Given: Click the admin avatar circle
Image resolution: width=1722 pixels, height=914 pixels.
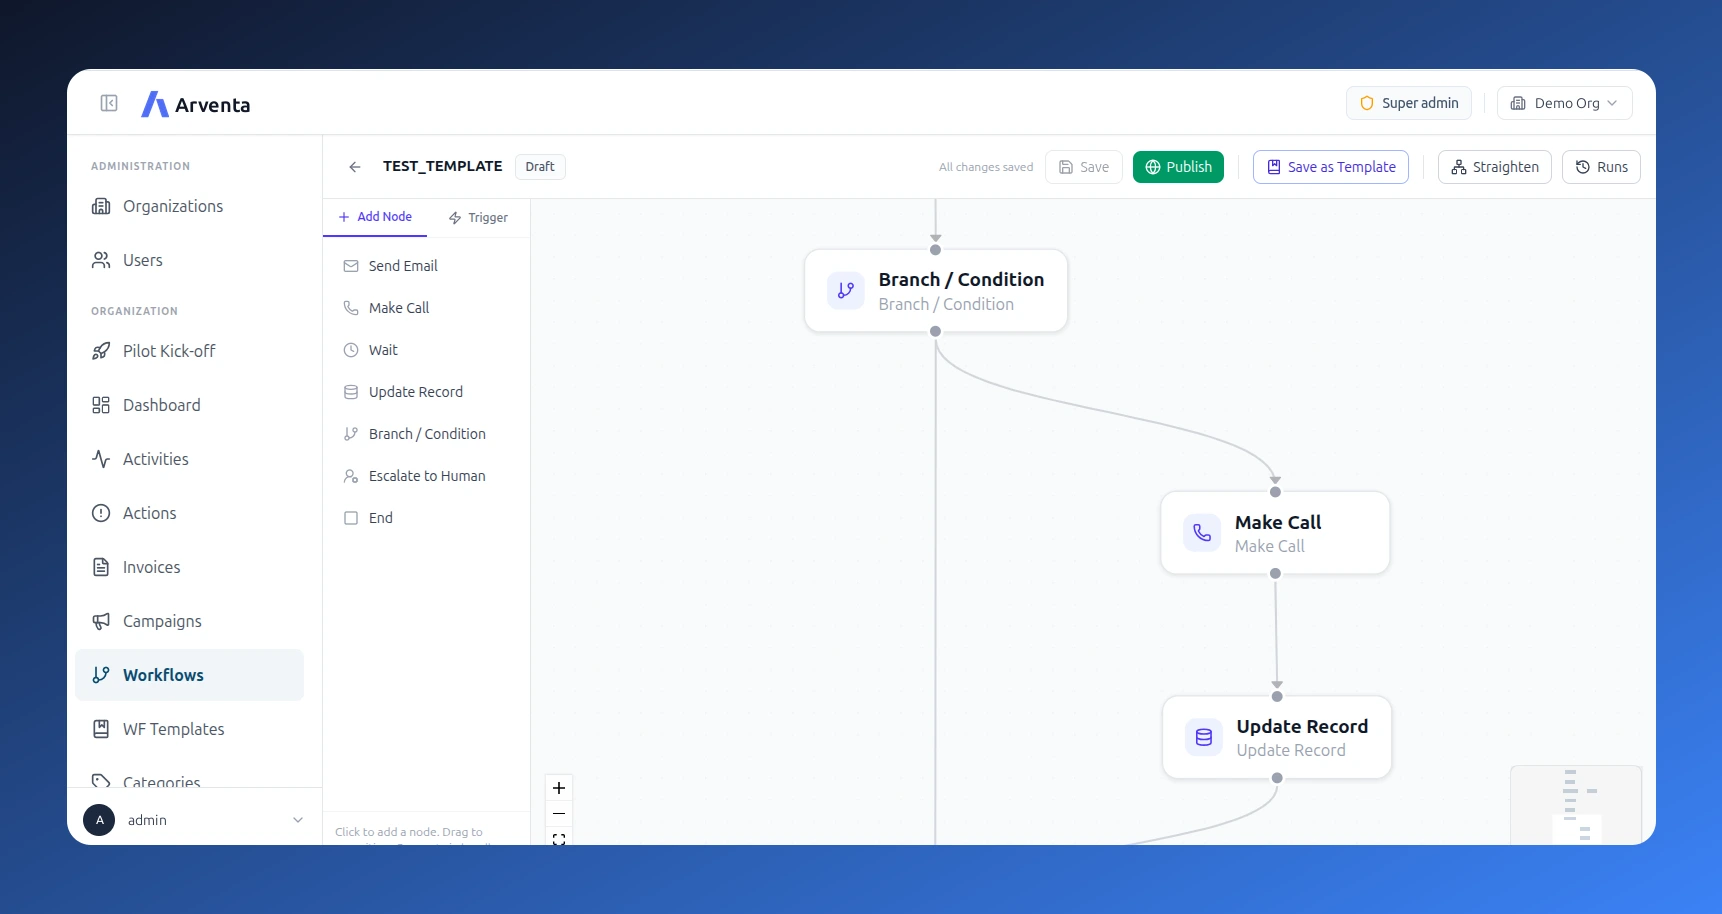Looking at the screenshot, I should [x=99, y=820].
